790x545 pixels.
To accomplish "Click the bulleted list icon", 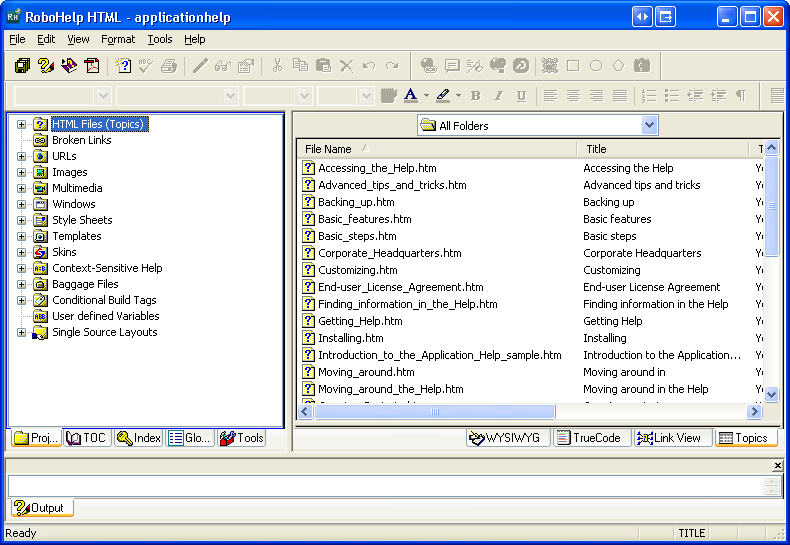I will click(672, 95).
